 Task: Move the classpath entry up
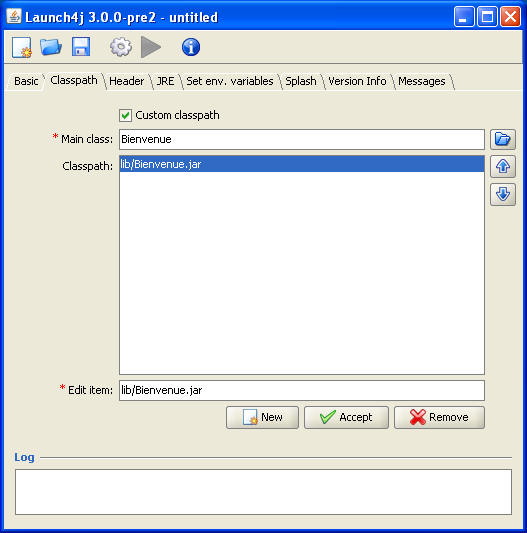click(x=503, y=167)
